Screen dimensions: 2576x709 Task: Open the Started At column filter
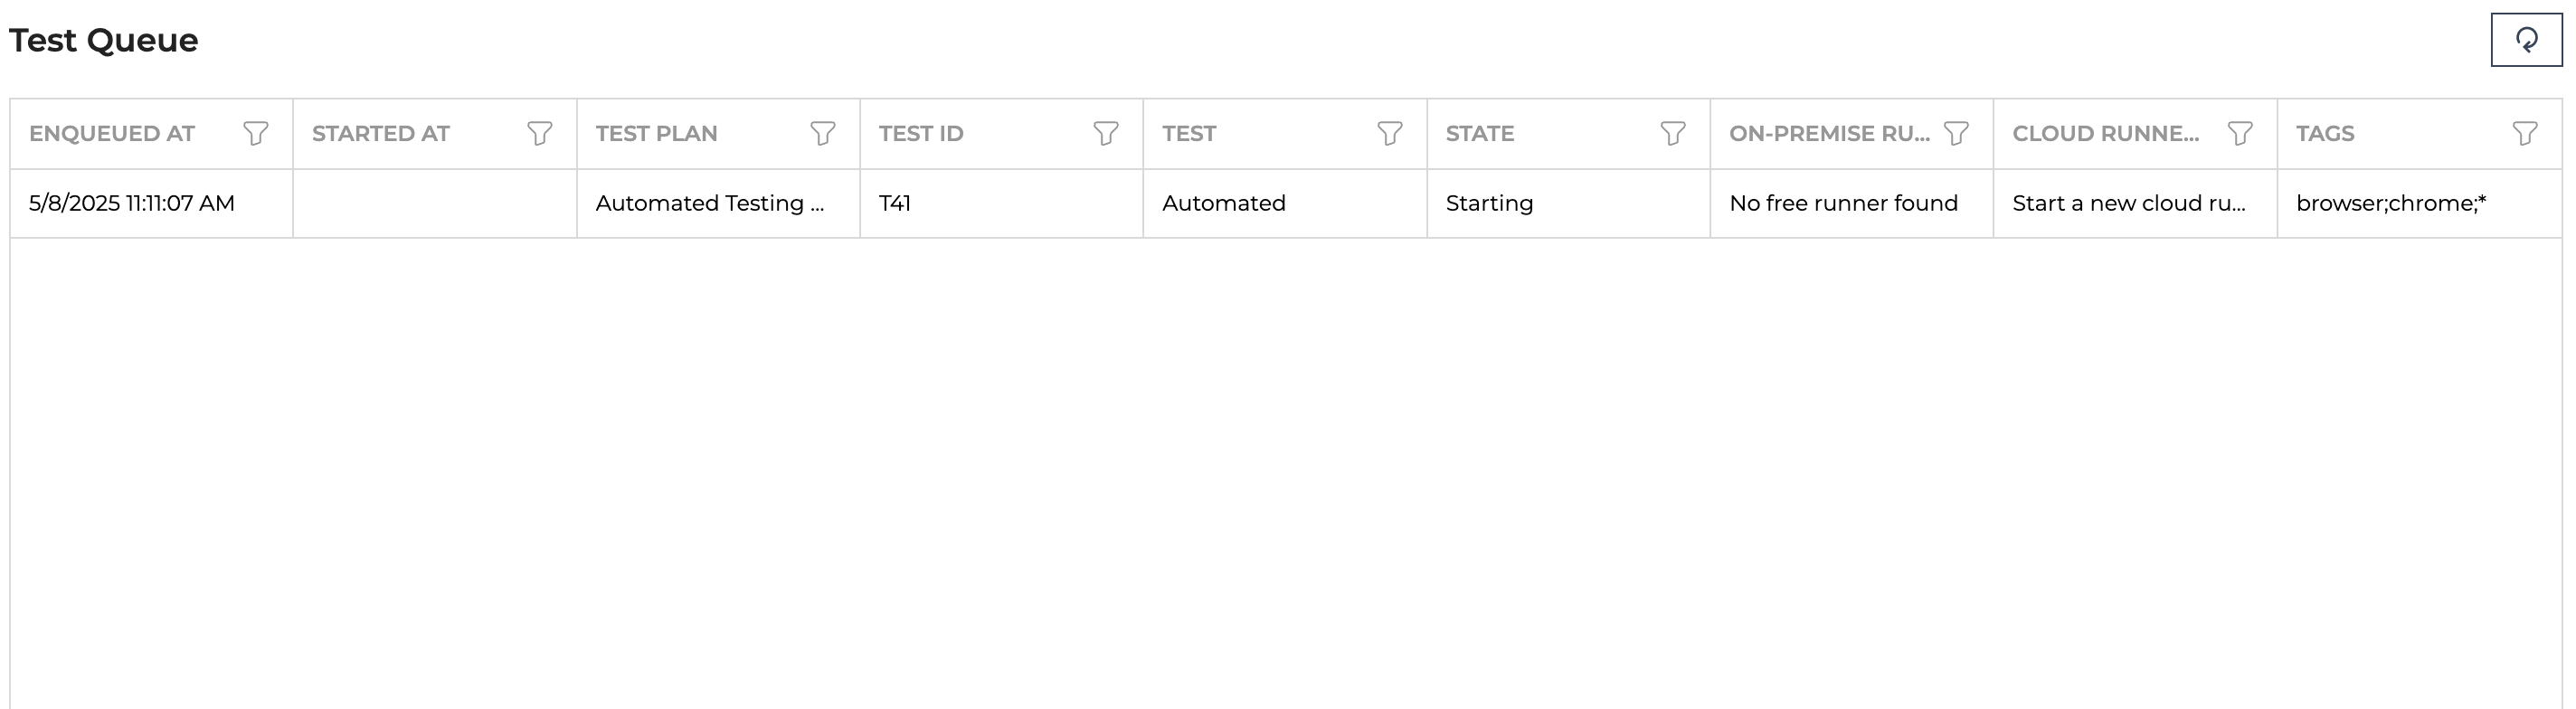pyautogui.click(x=540, y=133)
